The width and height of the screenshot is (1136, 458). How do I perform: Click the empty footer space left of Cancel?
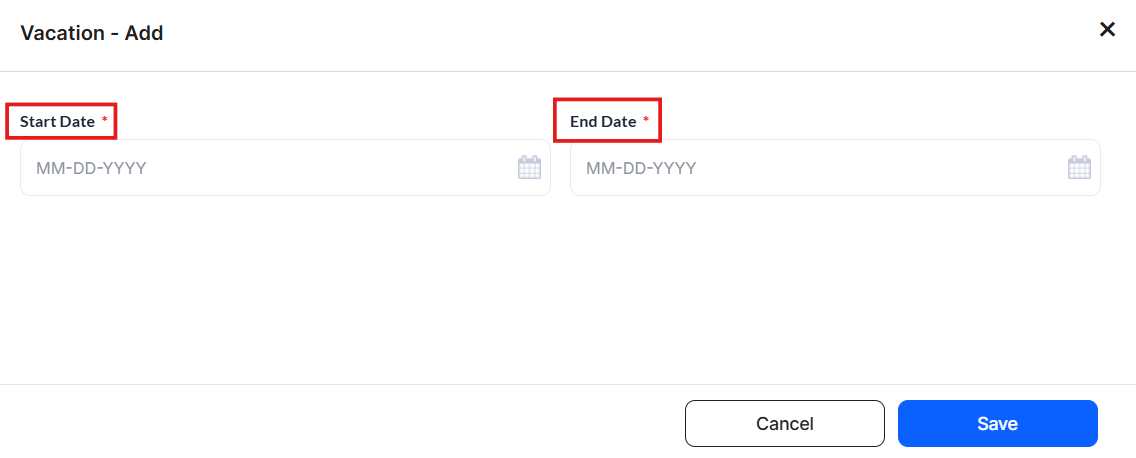coord(341,423)
